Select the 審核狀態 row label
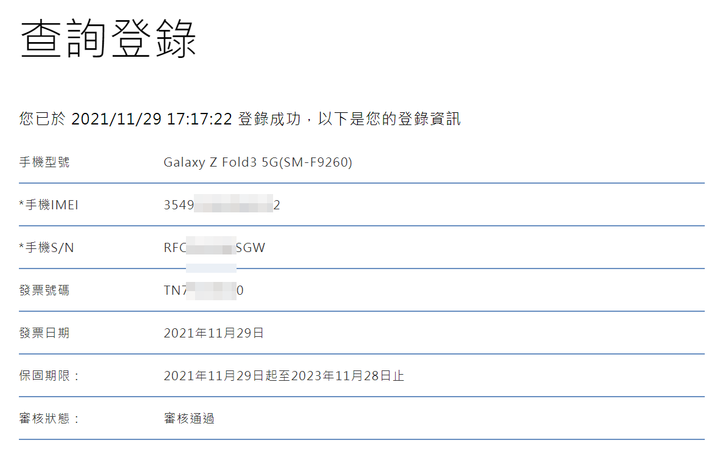Image resolution: width=720 pixels, height=465 pixels. pos(49,418)
